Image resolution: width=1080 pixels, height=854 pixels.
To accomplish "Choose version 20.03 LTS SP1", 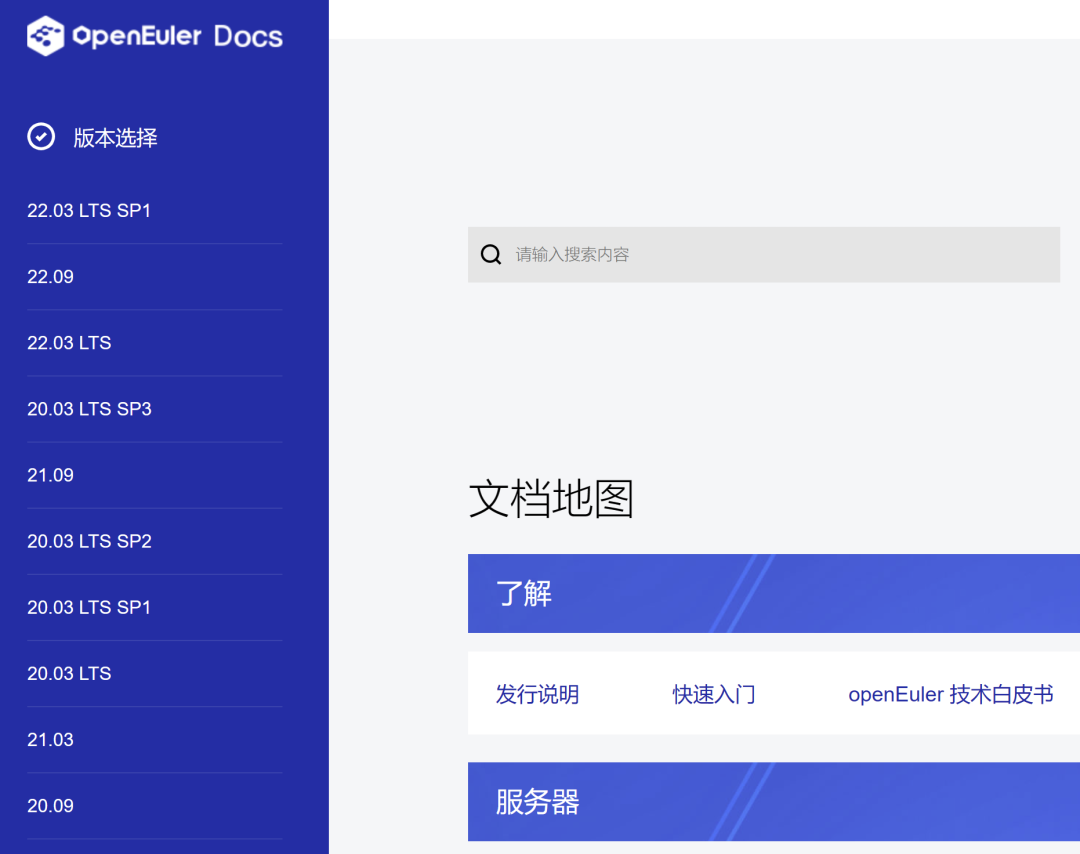I will point(89,606).
